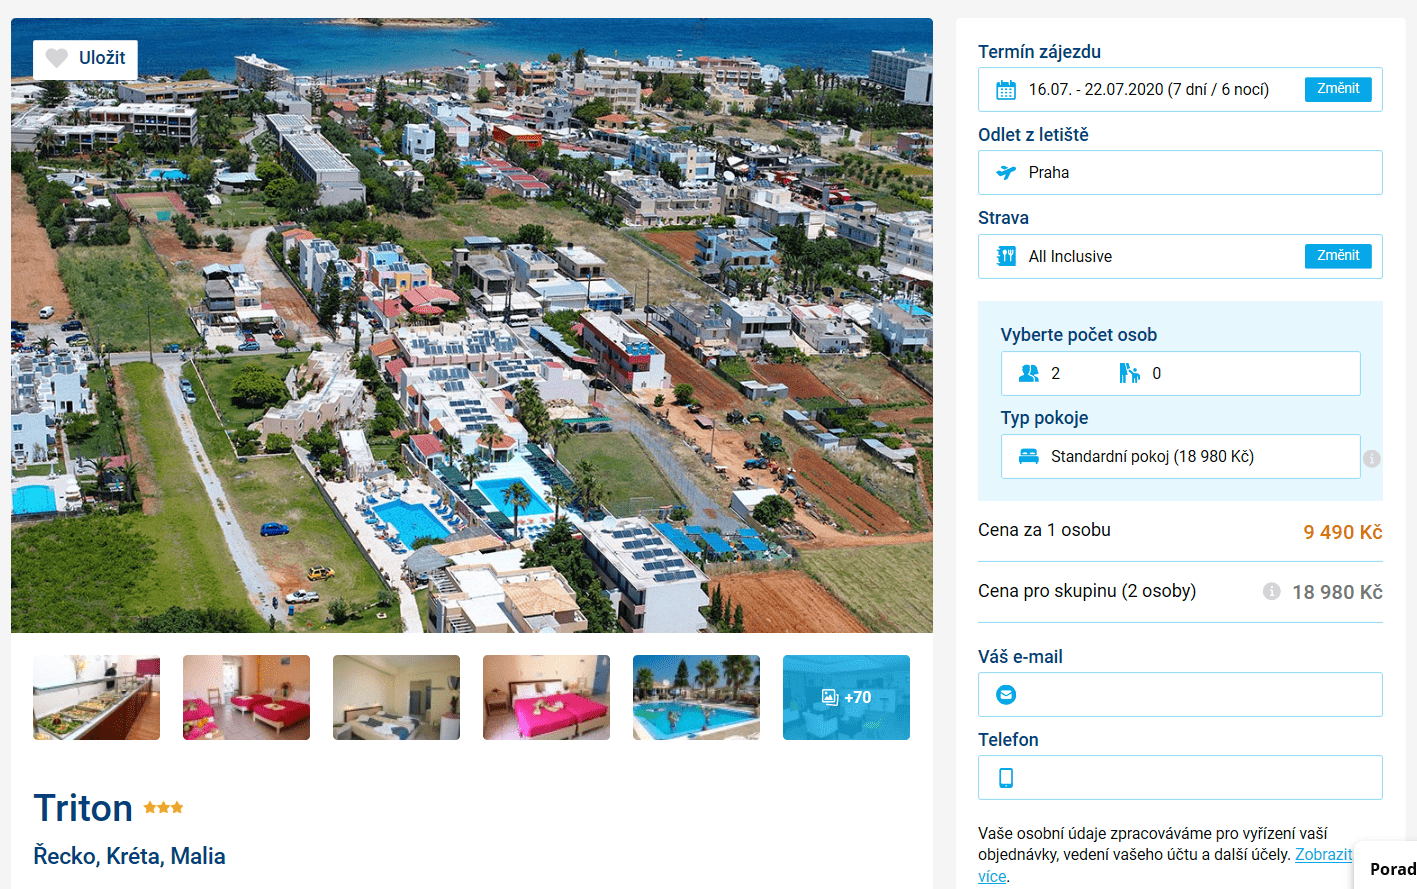Image resolution: width=1417 pixels, height=889 pixels.
Task: Click Změnit button for trip dates
Action: (1338, 89)
